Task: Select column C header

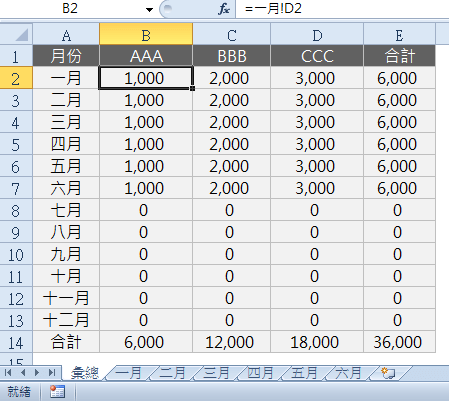Action: [x=232, y=34]
